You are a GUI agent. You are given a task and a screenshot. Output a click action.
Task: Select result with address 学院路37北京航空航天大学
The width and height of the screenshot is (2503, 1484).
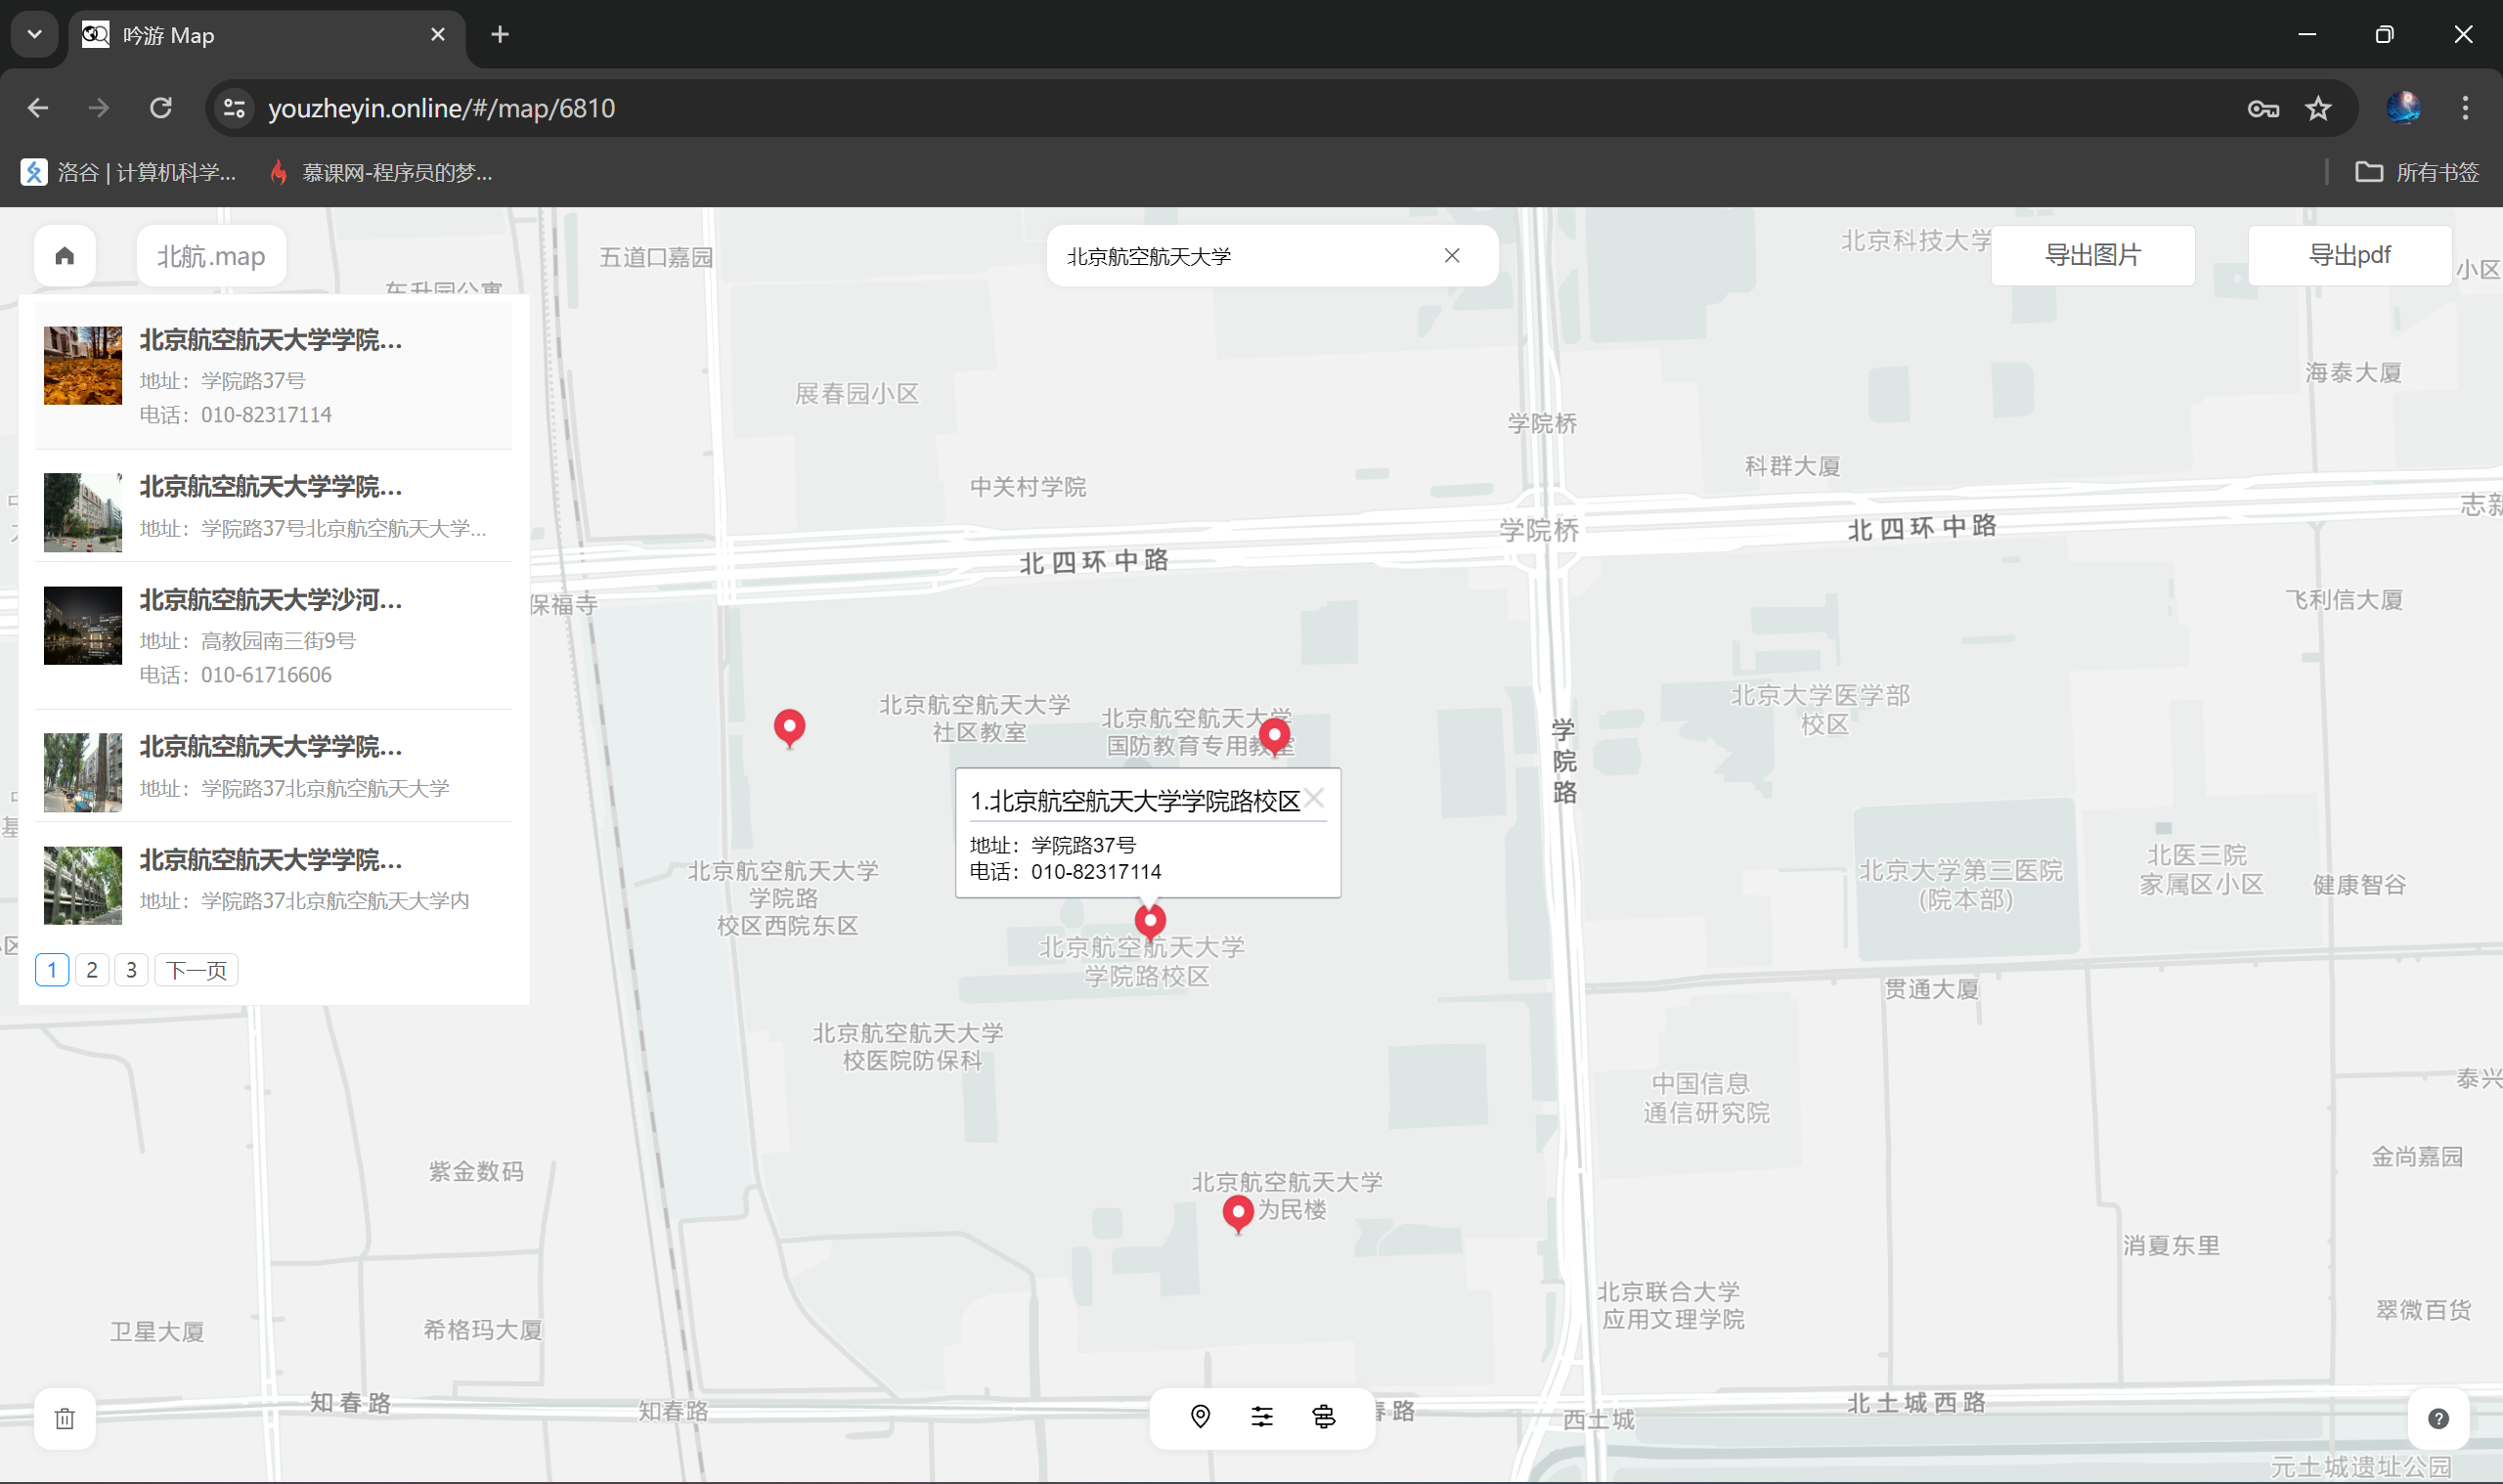click(x=273, y=766)
